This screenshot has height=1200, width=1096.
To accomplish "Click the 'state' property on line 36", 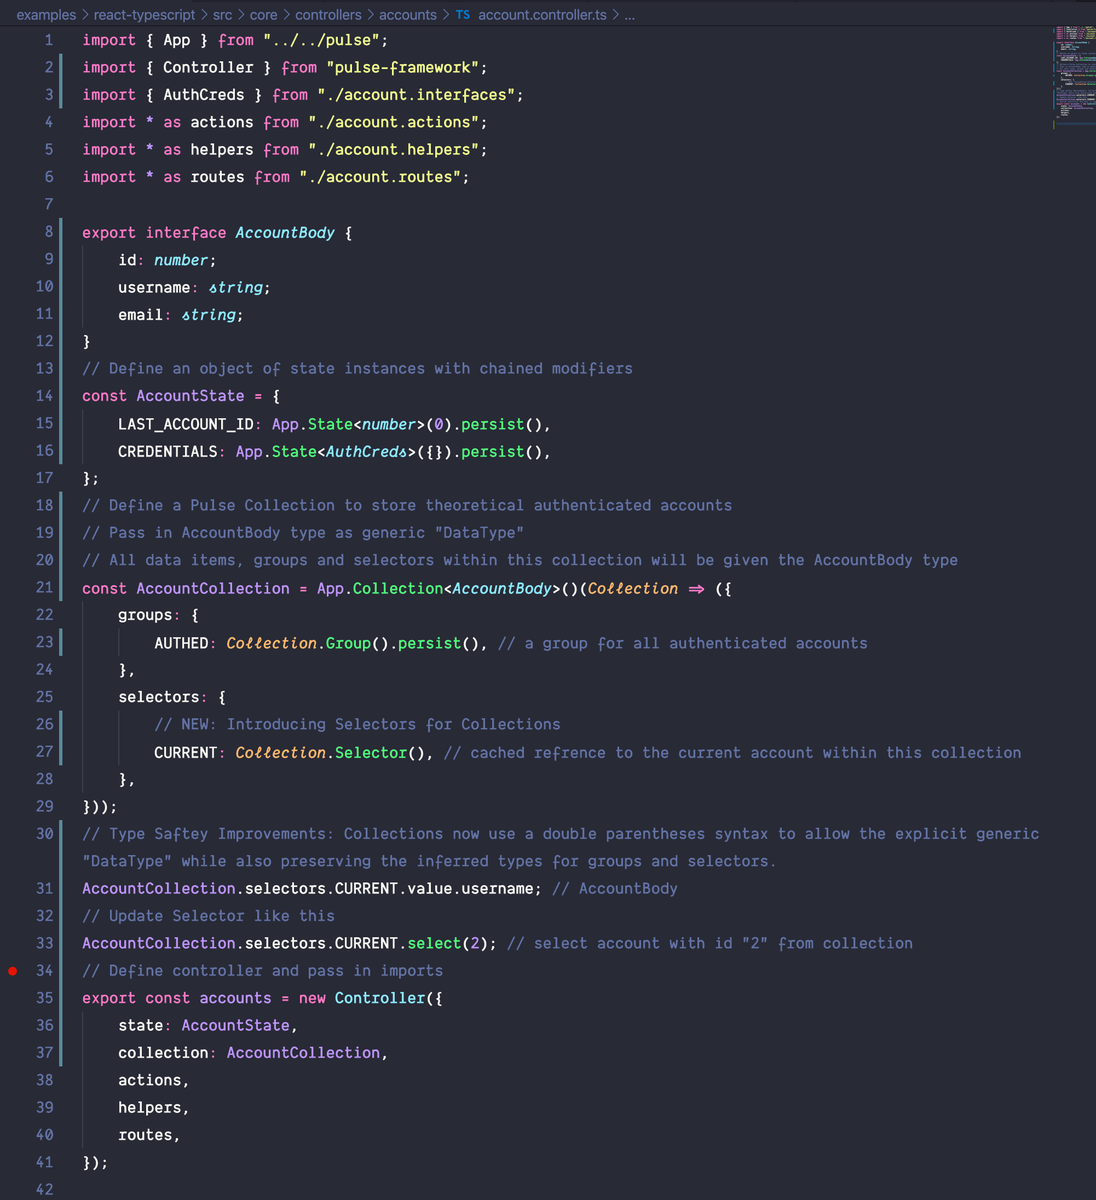I will (140, 1025).
